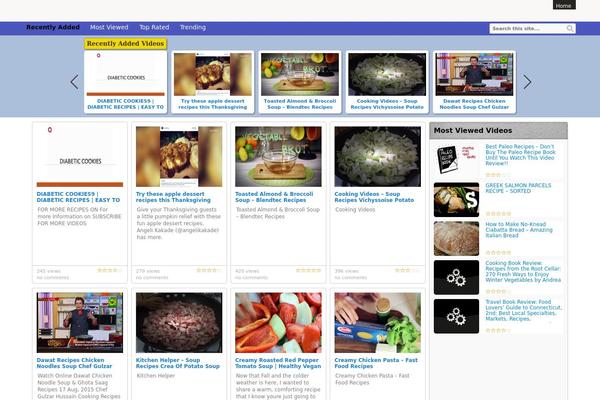Advance carousel with next arrow
600x400 pixels.
tap(527, 82)
